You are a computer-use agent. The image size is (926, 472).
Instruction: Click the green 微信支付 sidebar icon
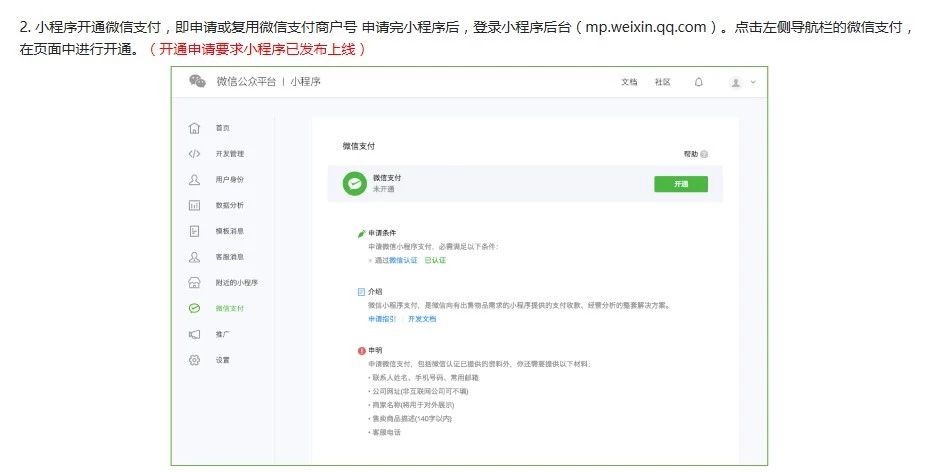(194, 308)
